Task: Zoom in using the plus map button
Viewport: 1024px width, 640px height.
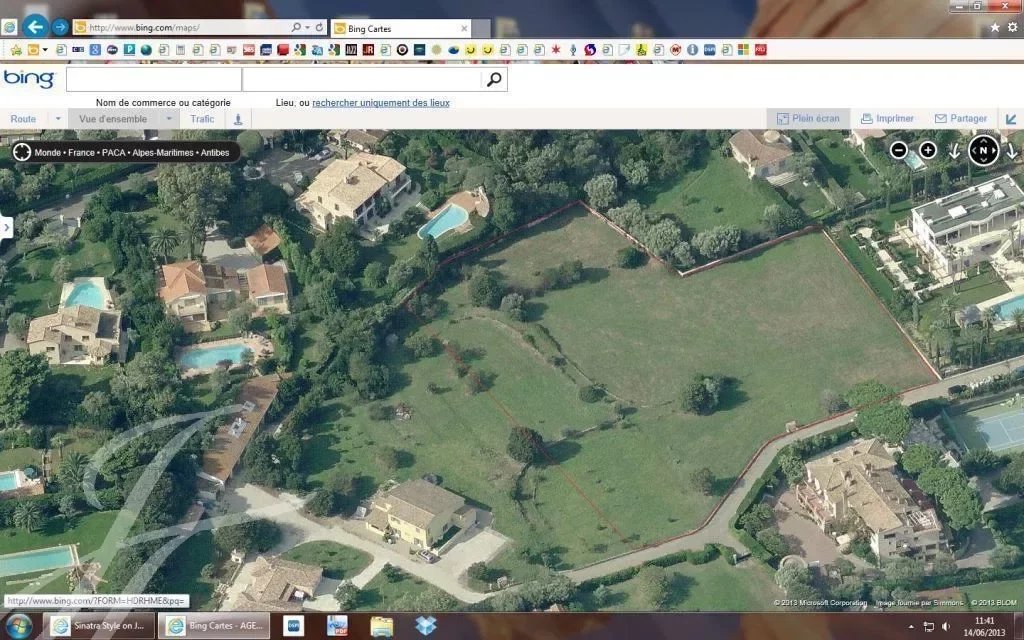Action: click(928, 150)
